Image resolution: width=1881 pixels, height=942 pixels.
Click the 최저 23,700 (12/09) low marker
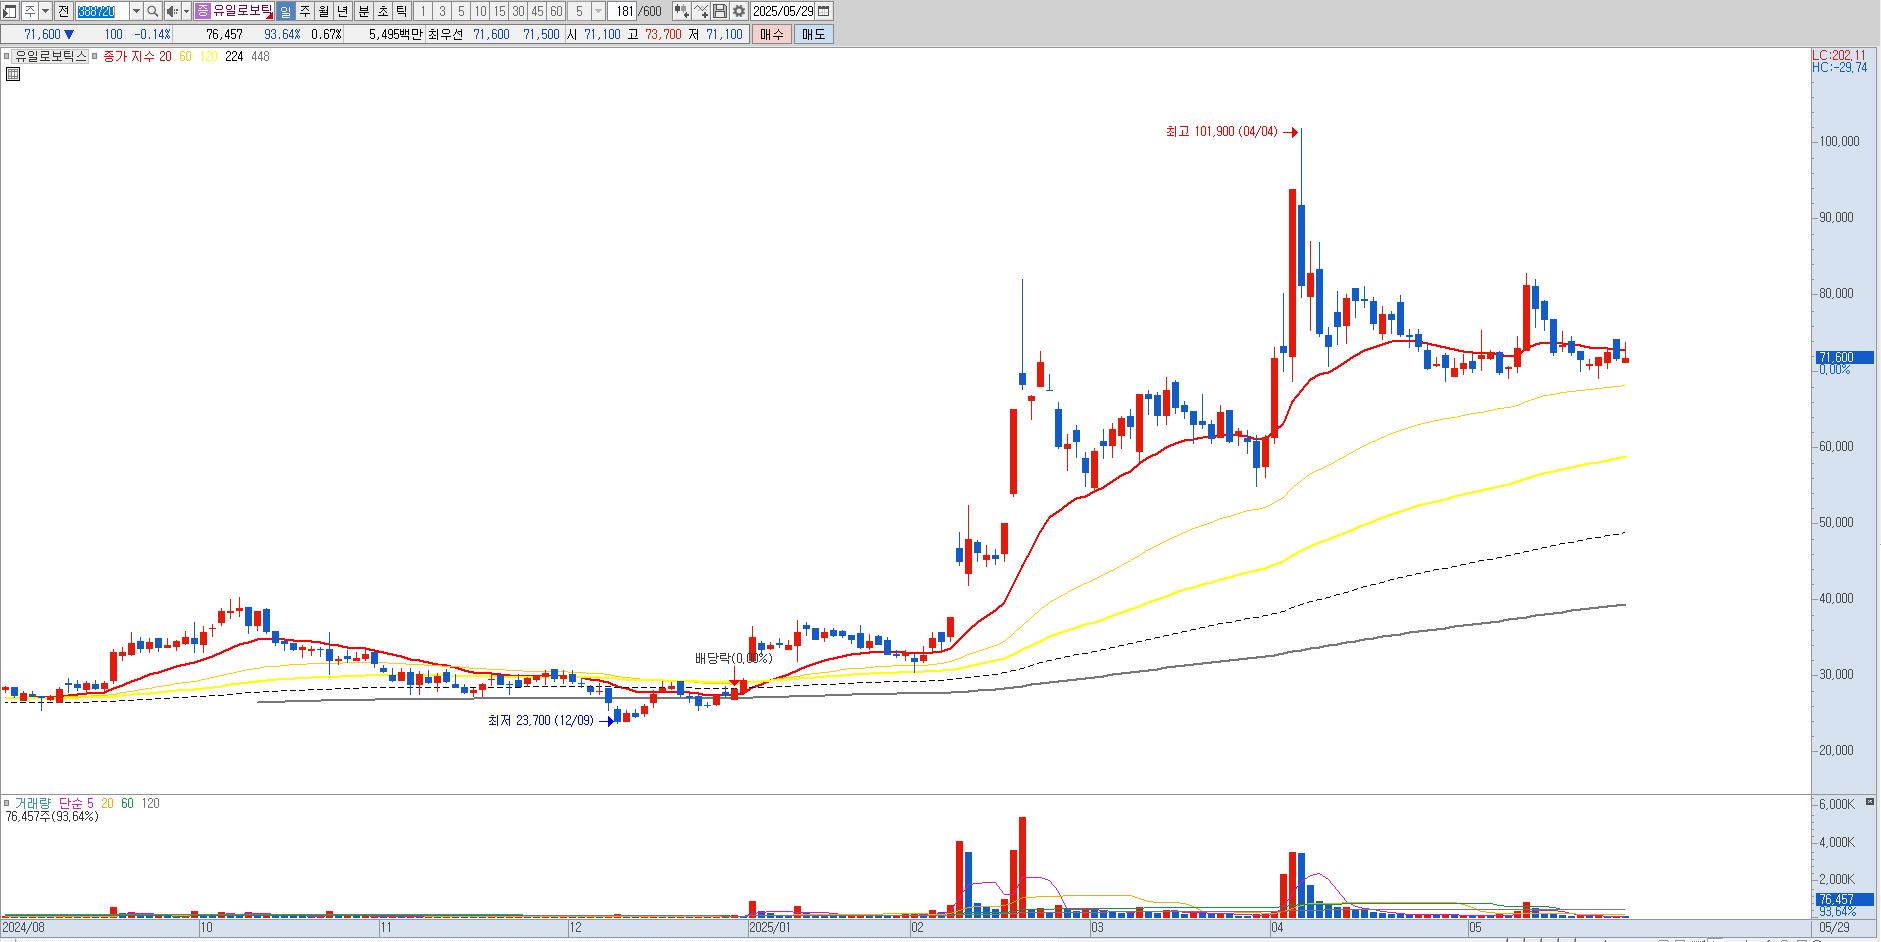541,720
